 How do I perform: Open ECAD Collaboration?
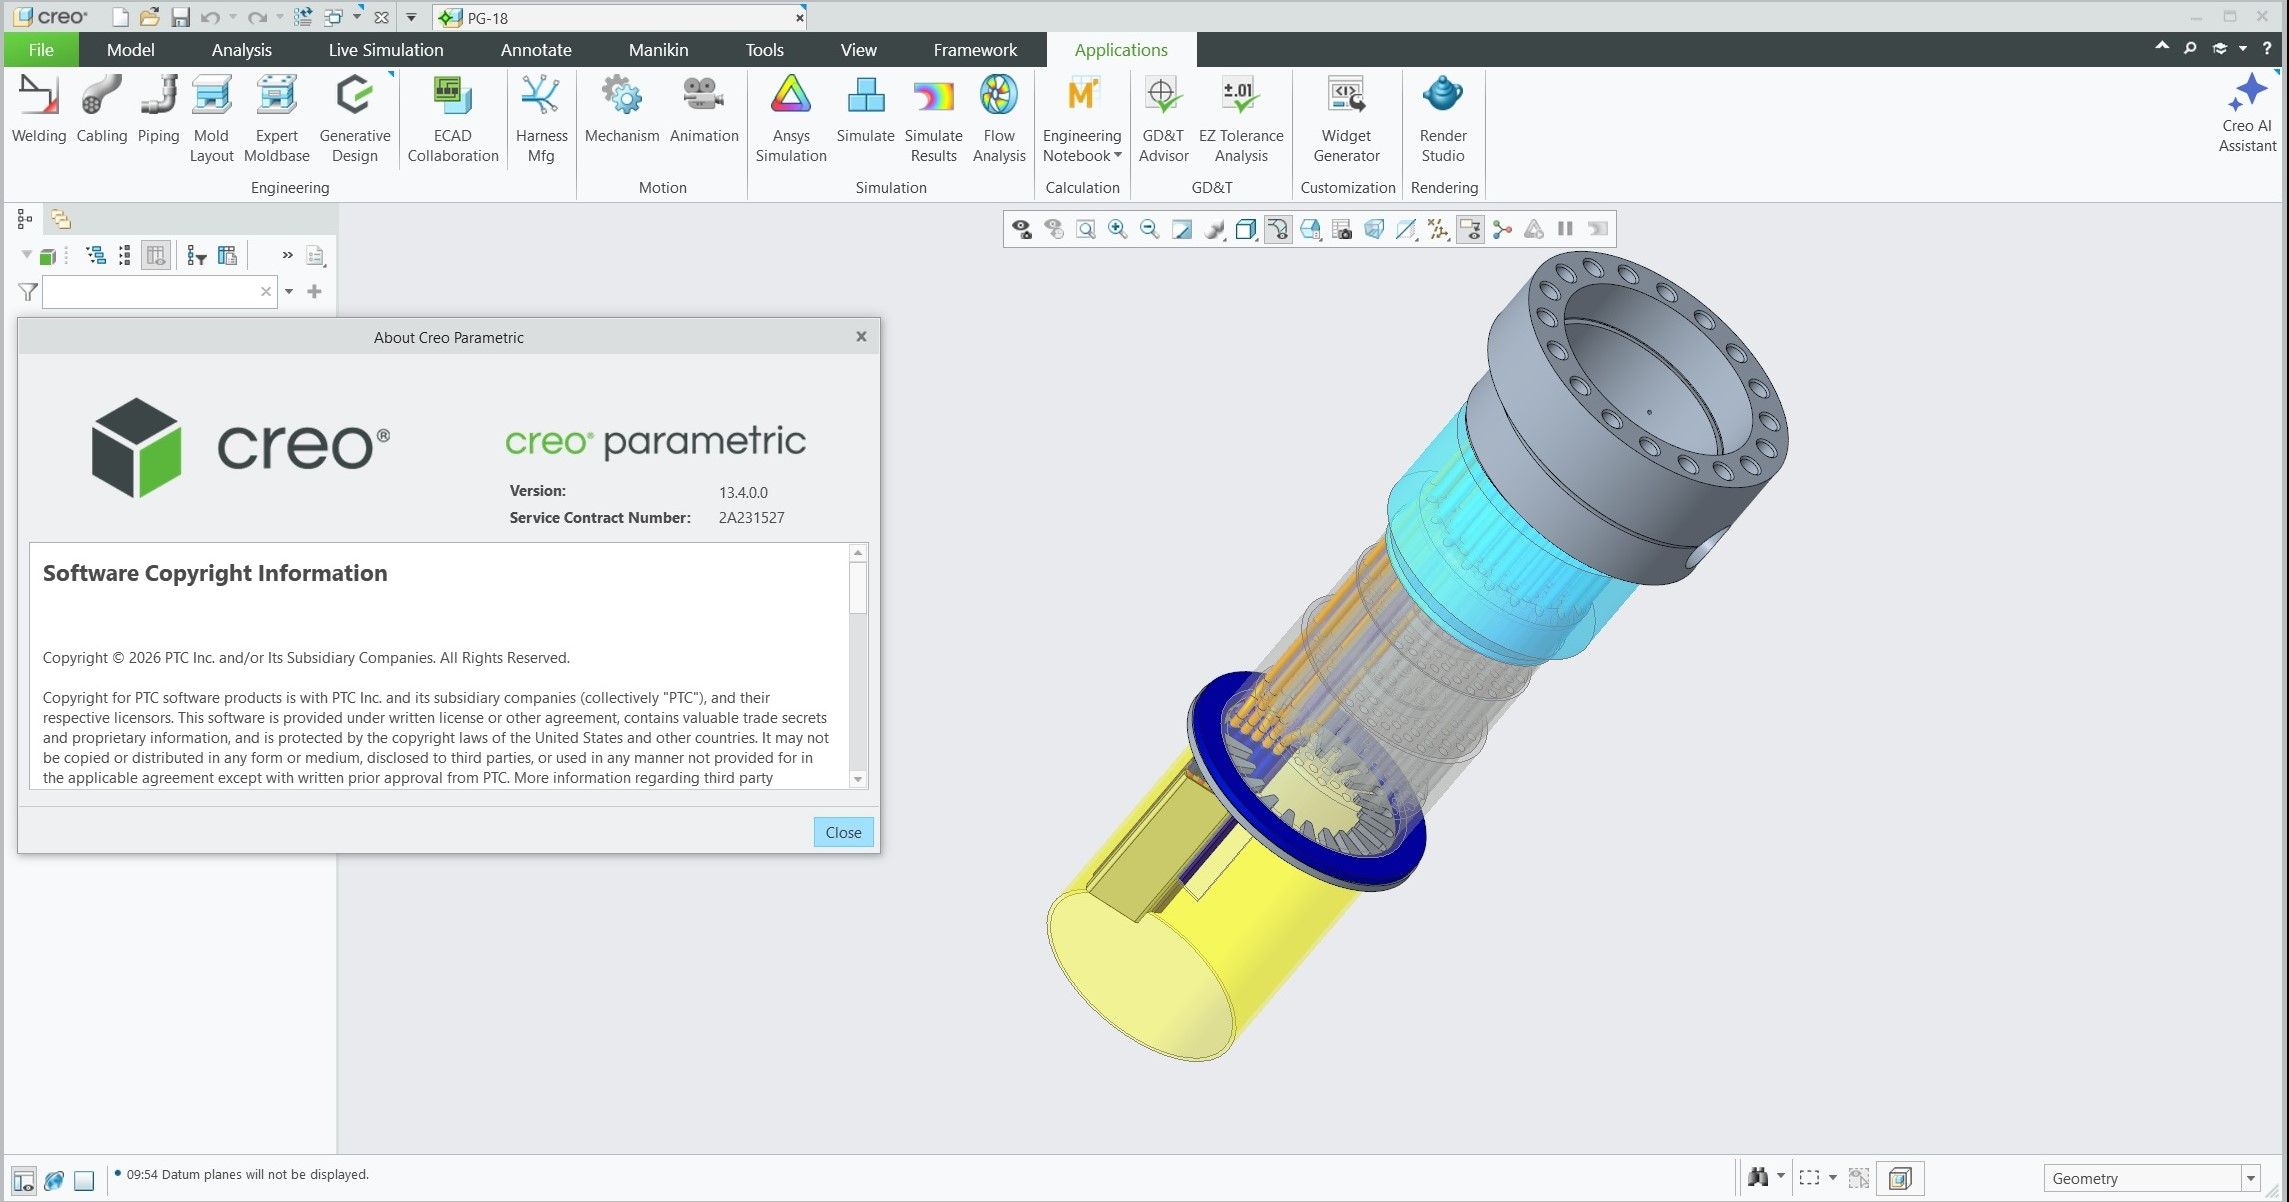pyautogui.click(x=453, y=120)
